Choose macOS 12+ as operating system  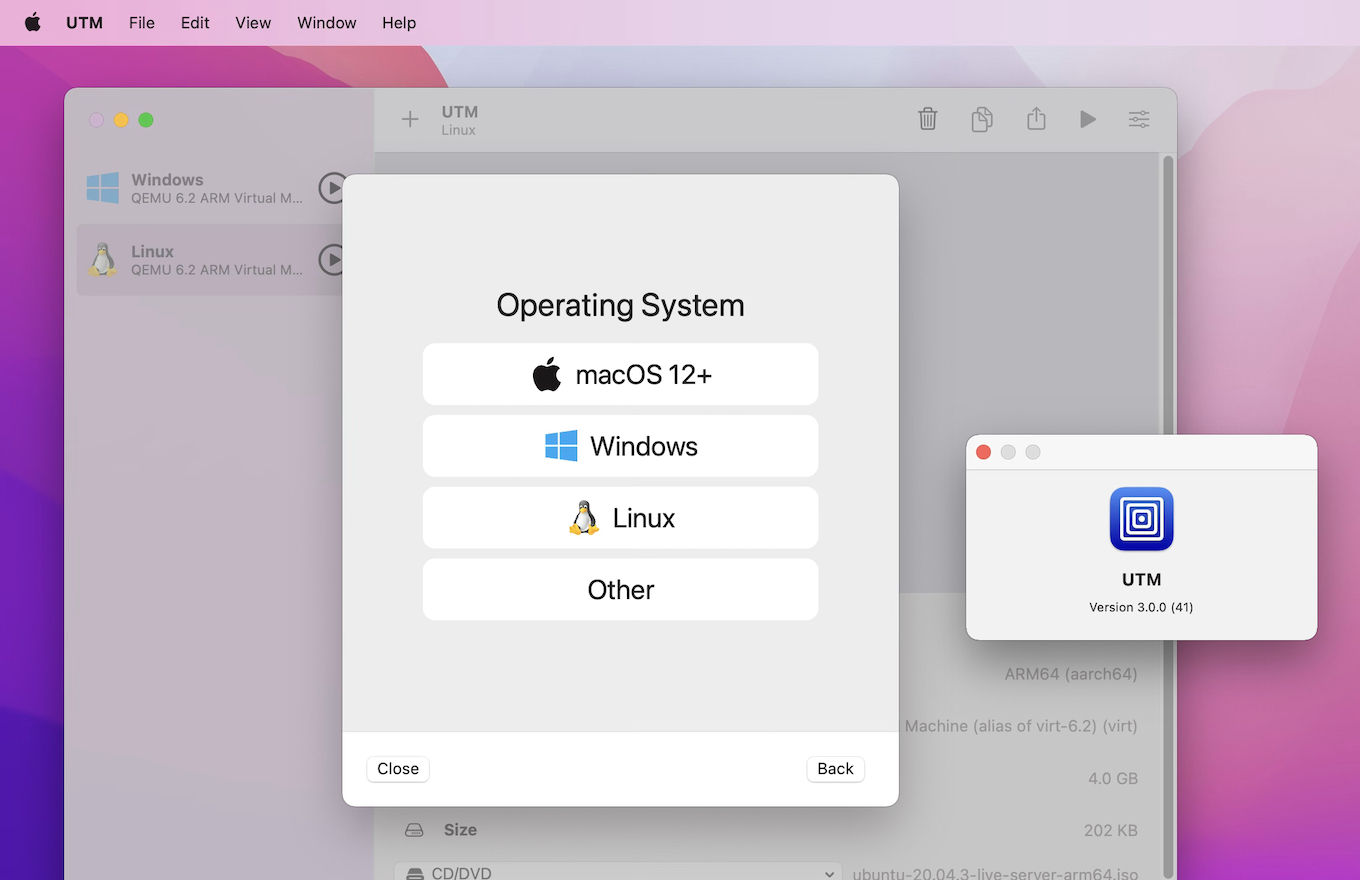point(620,374)
